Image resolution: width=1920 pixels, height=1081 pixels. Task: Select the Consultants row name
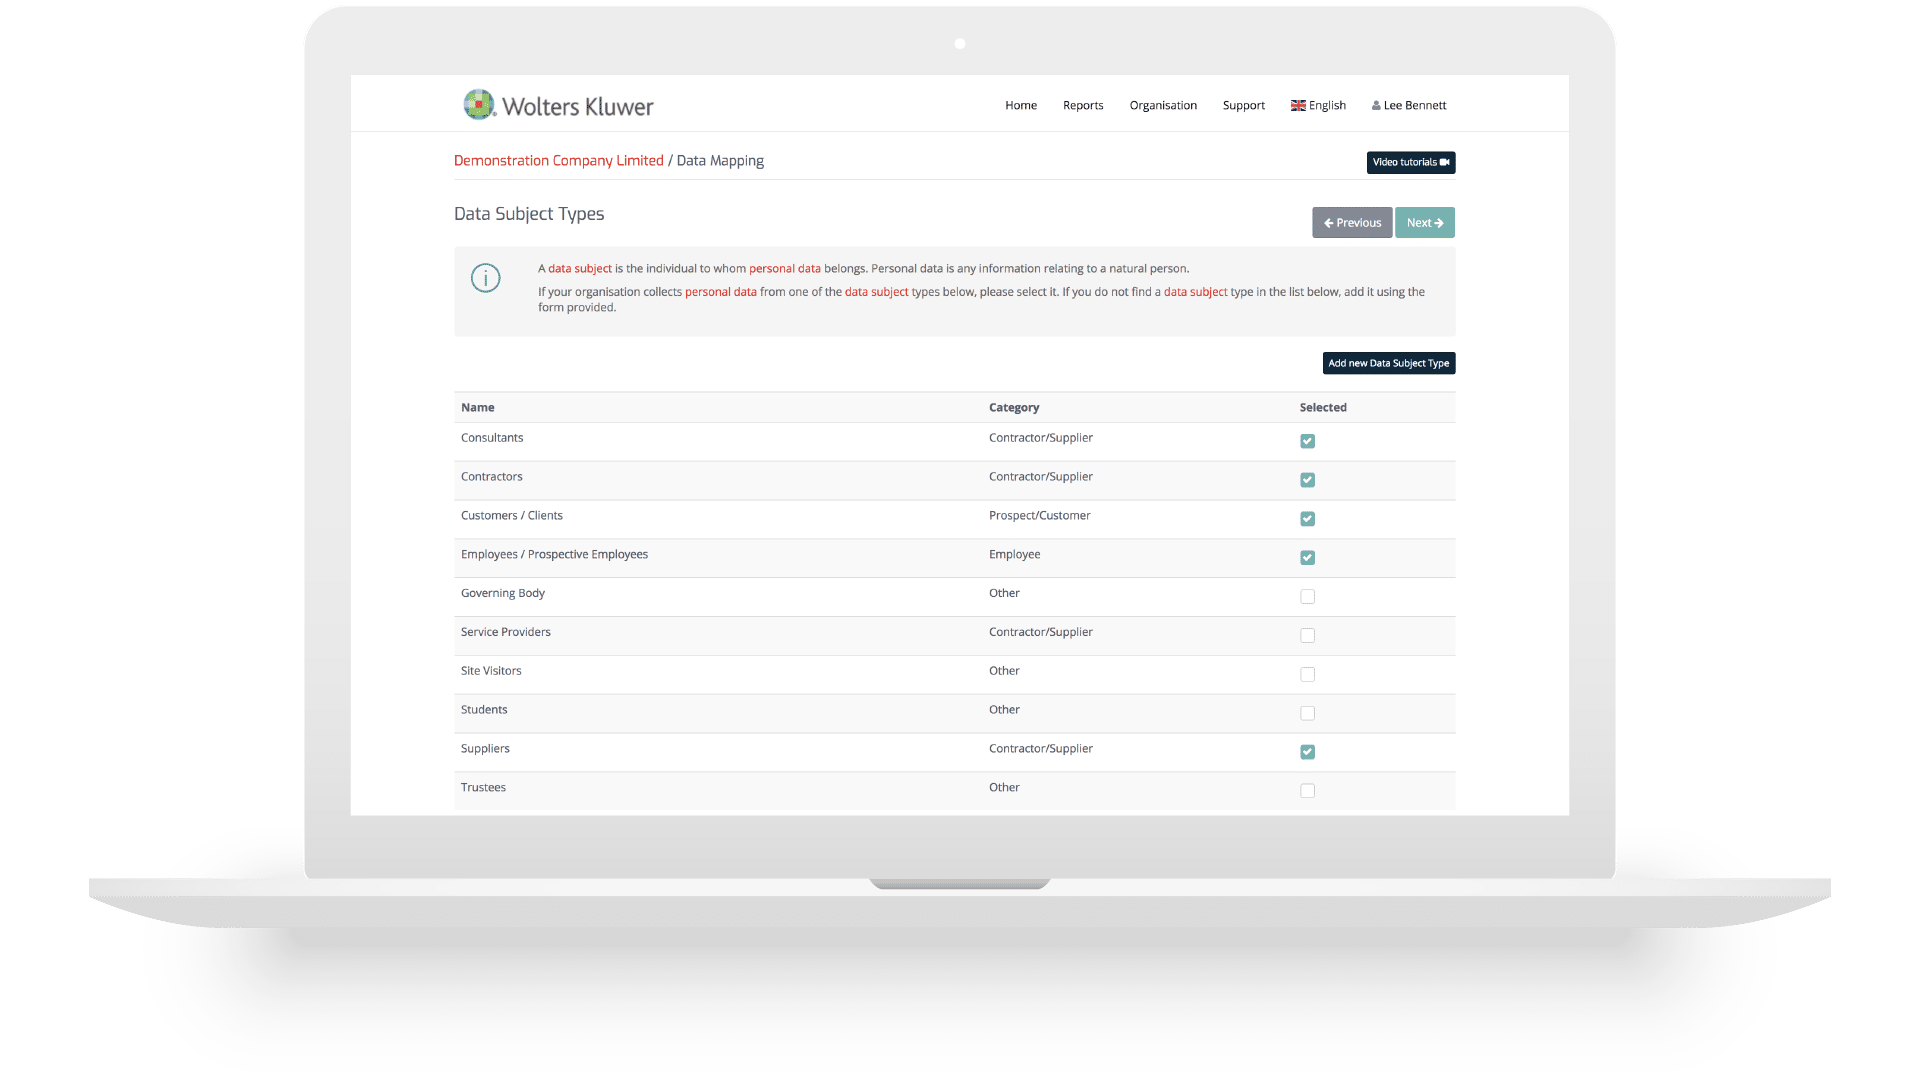pos(492,438)
